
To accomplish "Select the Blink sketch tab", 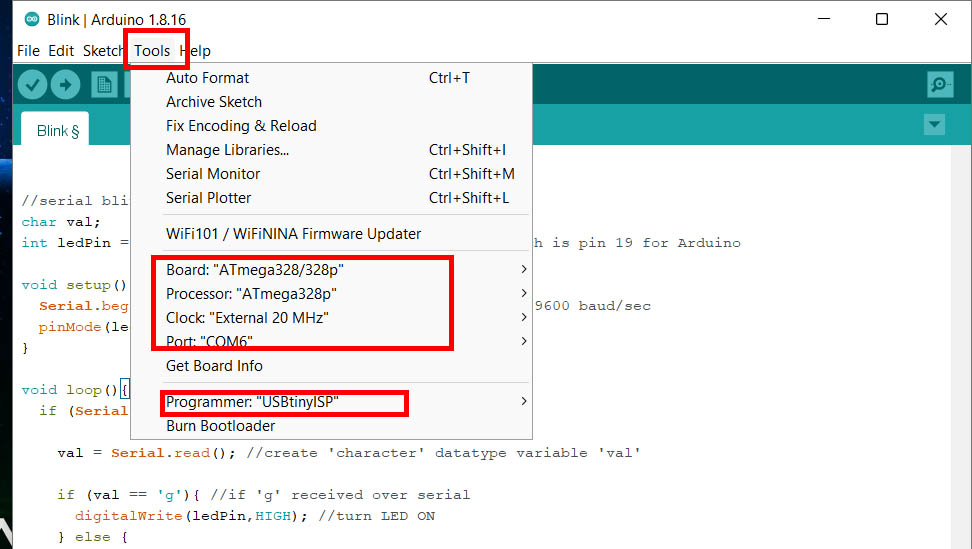I will [x=55, y=130].
